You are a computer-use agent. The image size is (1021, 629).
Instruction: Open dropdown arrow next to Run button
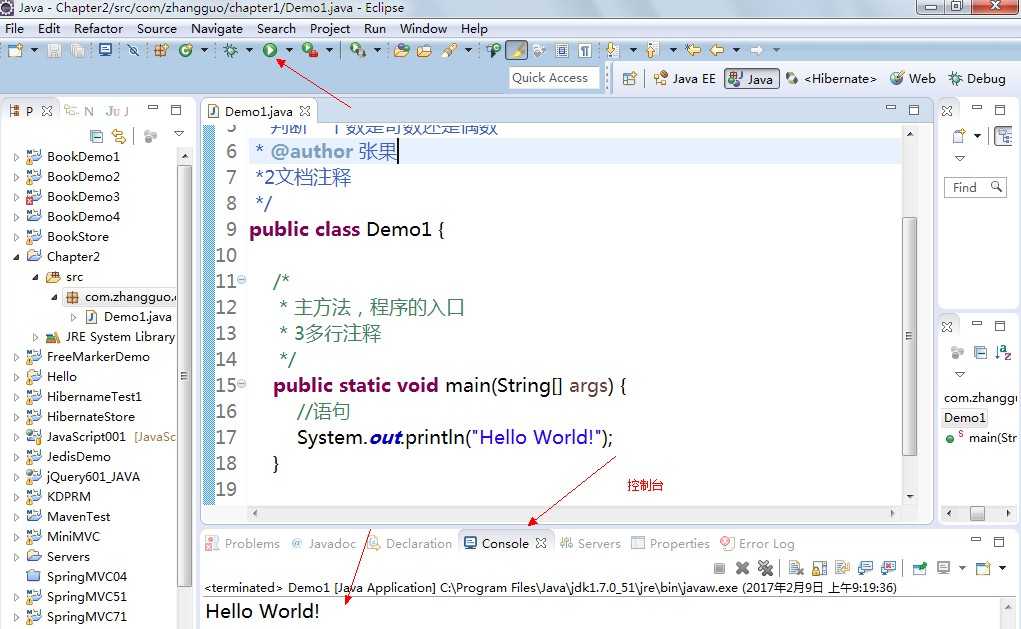[289, 50]
